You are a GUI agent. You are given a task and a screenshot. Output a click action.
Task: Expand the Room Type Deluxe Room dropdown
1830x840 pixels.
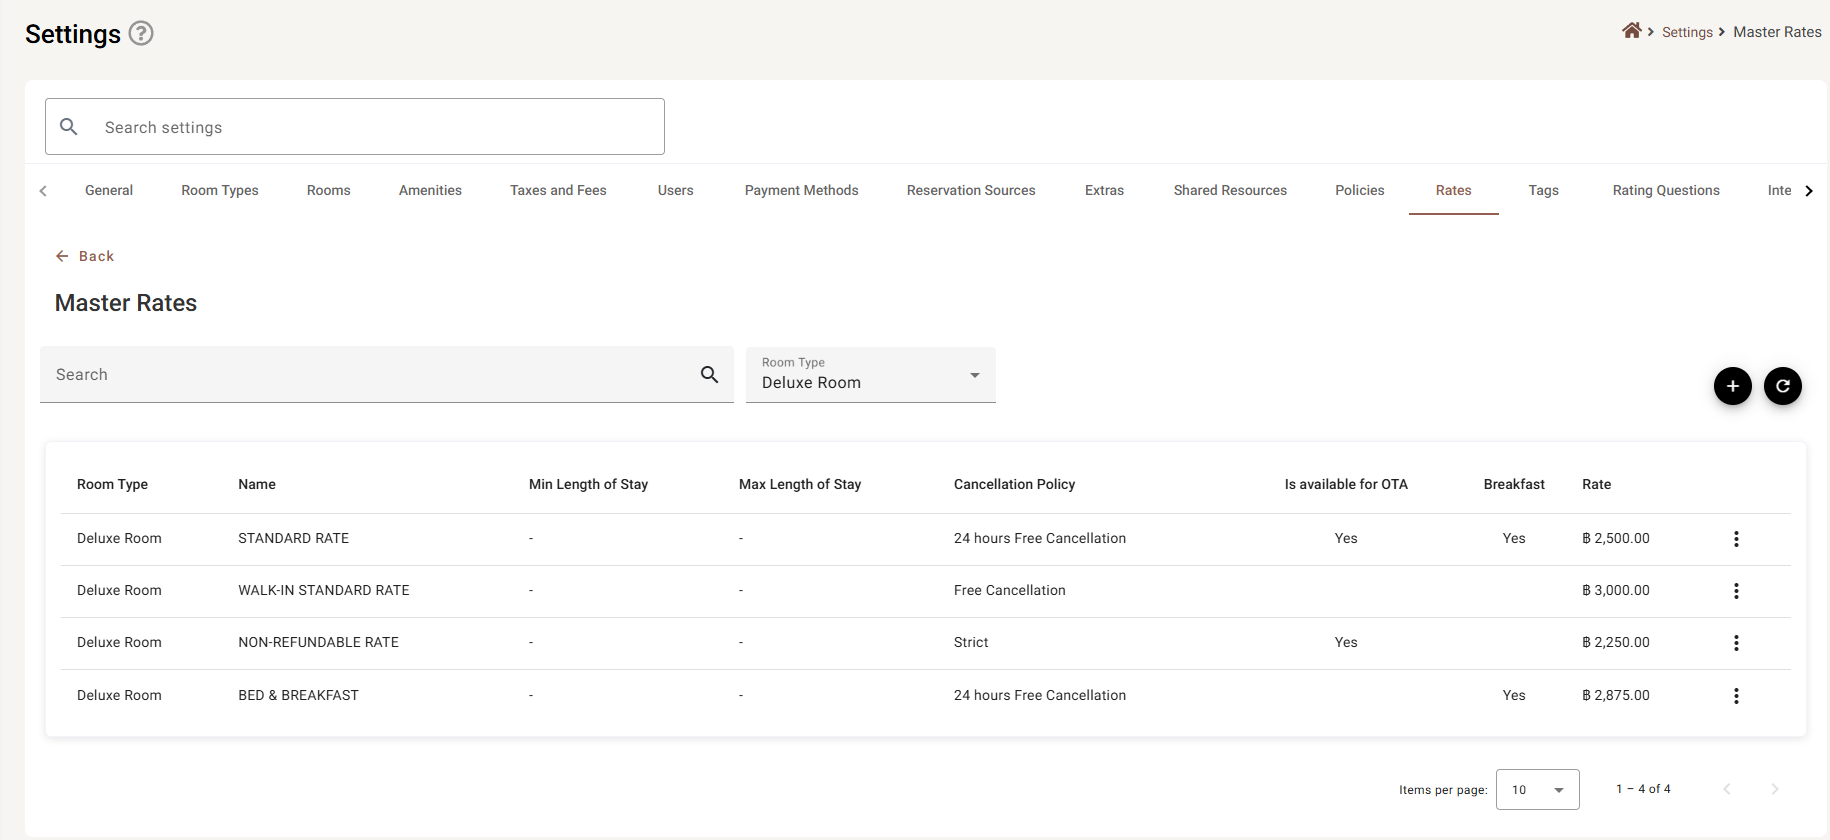tap(871, 375)
